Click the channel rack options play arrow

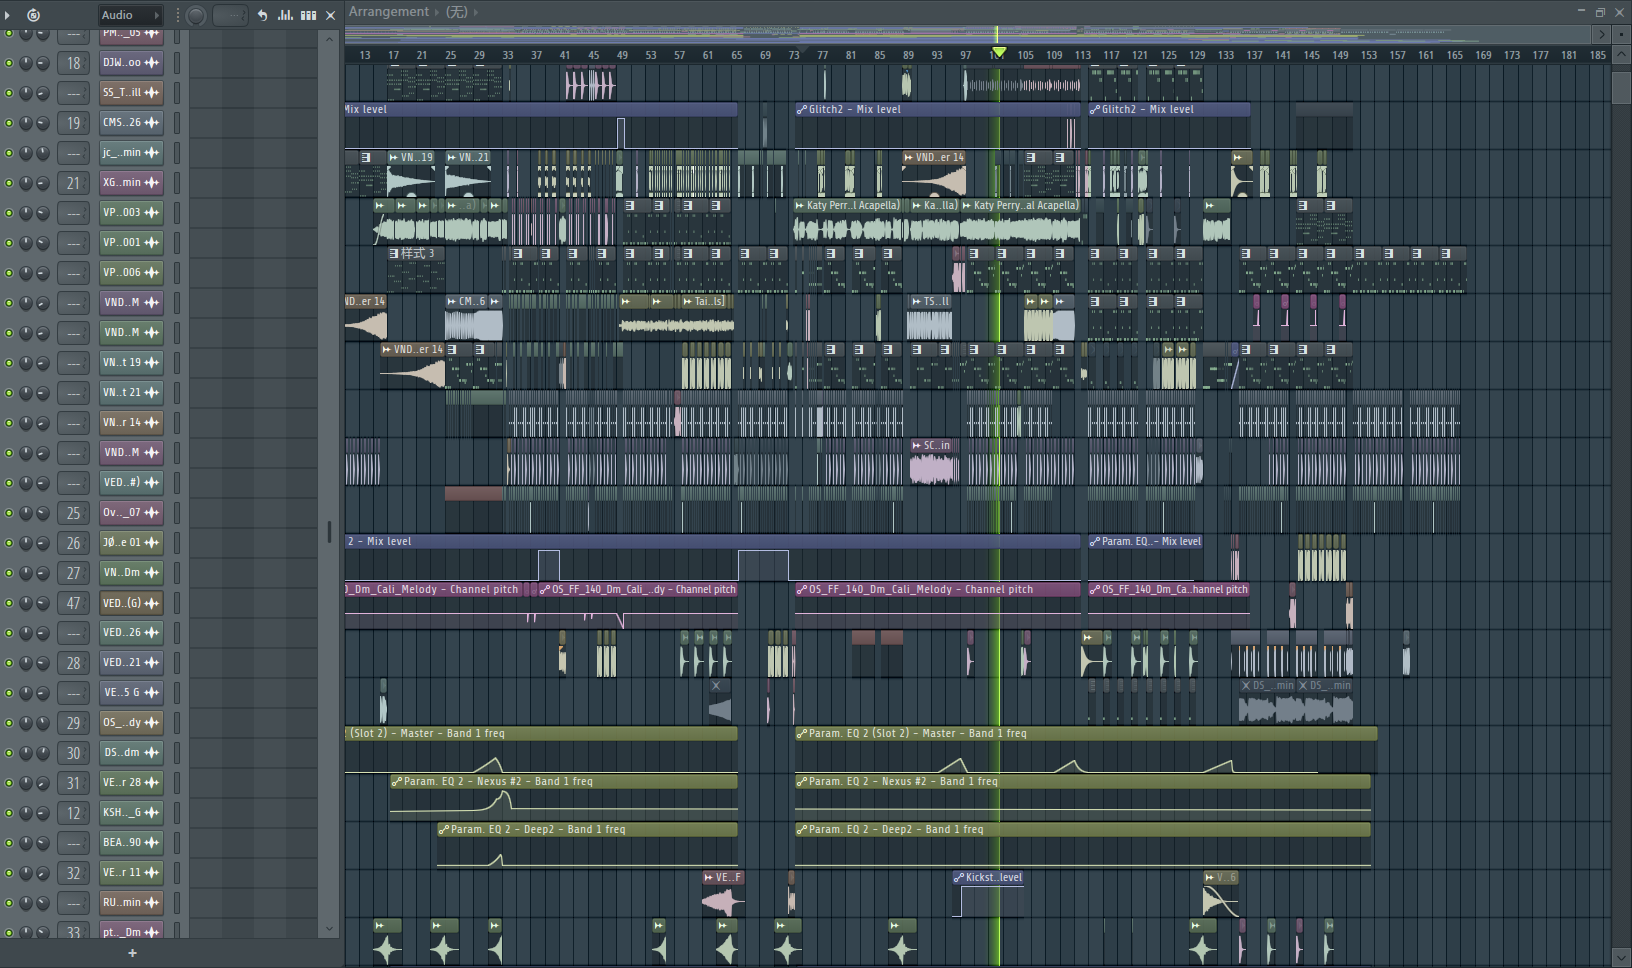click(x=8, y=15)
